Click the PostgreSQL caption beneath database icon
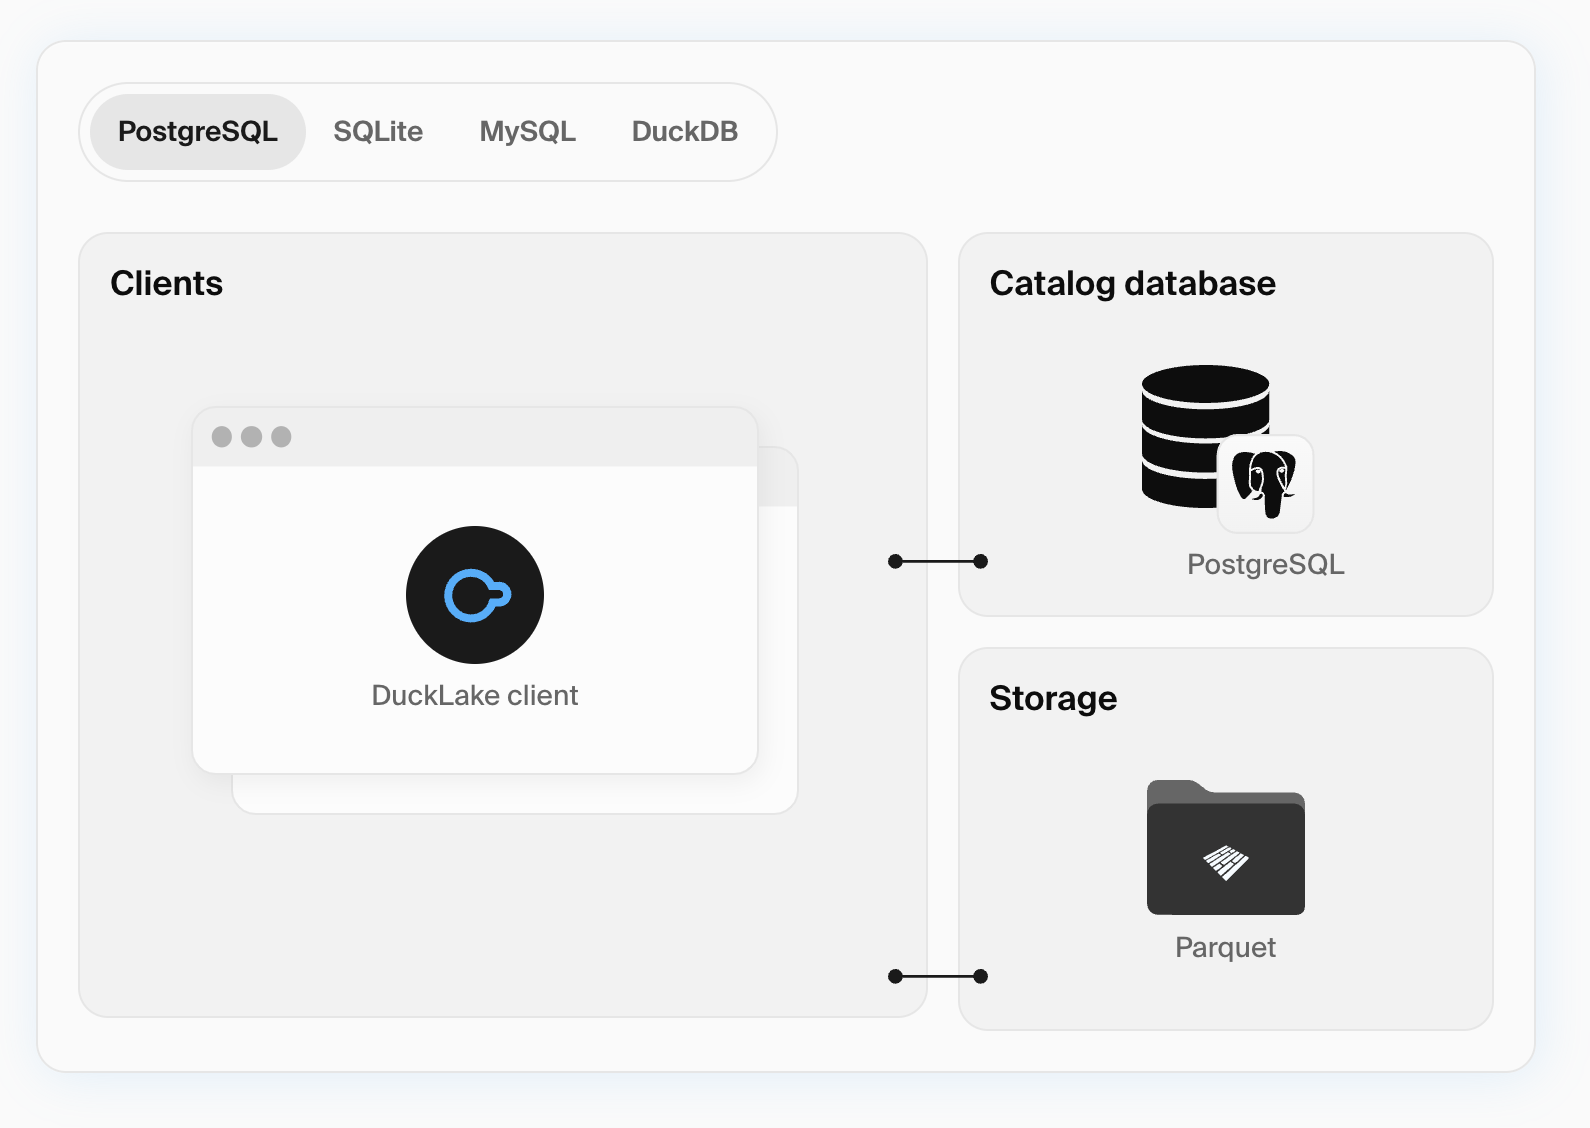The image size is (1590, 1128). tap(1265, 565)
